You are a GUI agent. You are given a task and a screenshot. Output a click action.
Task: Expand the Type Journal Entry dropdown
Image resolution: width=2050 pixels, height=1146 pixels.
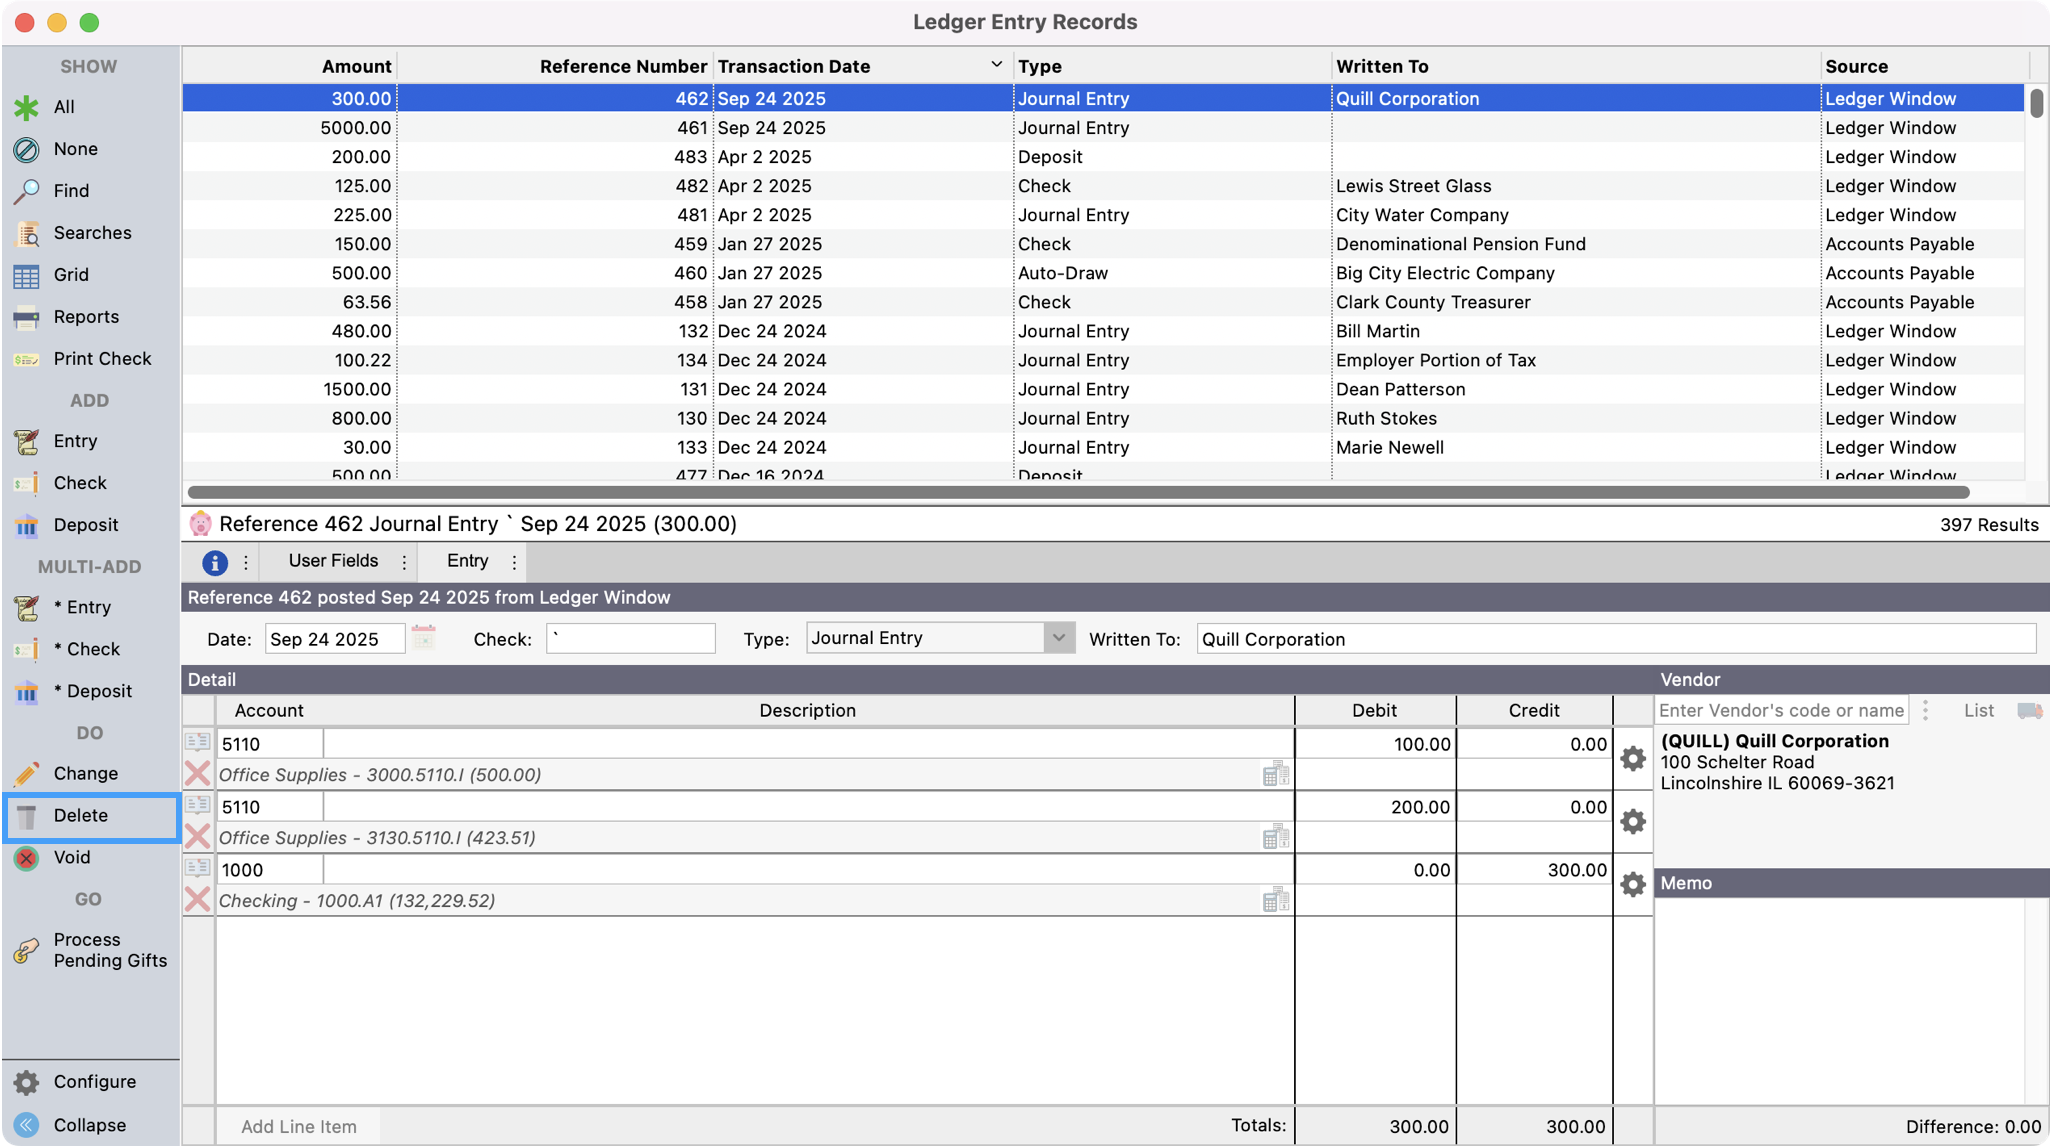click(1058, 638)
